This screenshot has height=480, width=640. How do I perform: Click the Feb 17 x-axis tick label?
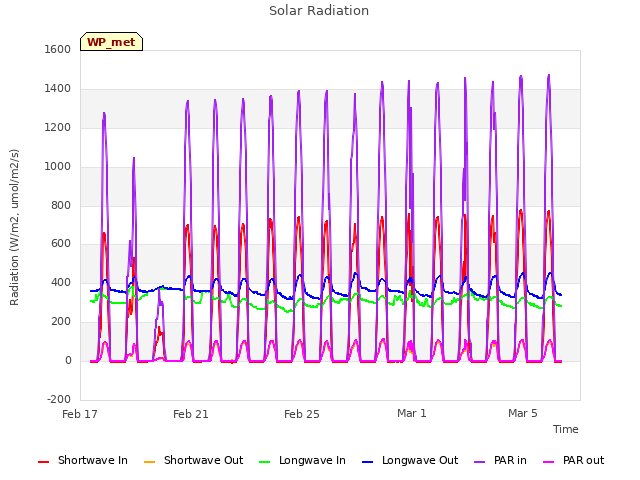point(80,414)
